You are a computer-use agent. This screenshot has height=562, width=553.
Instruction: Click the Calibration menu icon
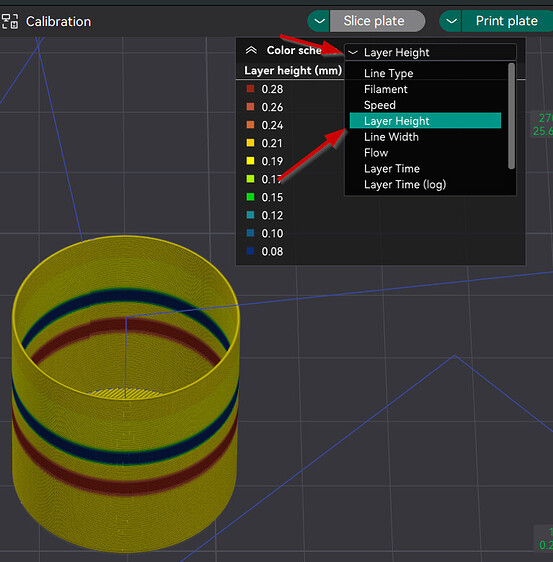(10, 22)
